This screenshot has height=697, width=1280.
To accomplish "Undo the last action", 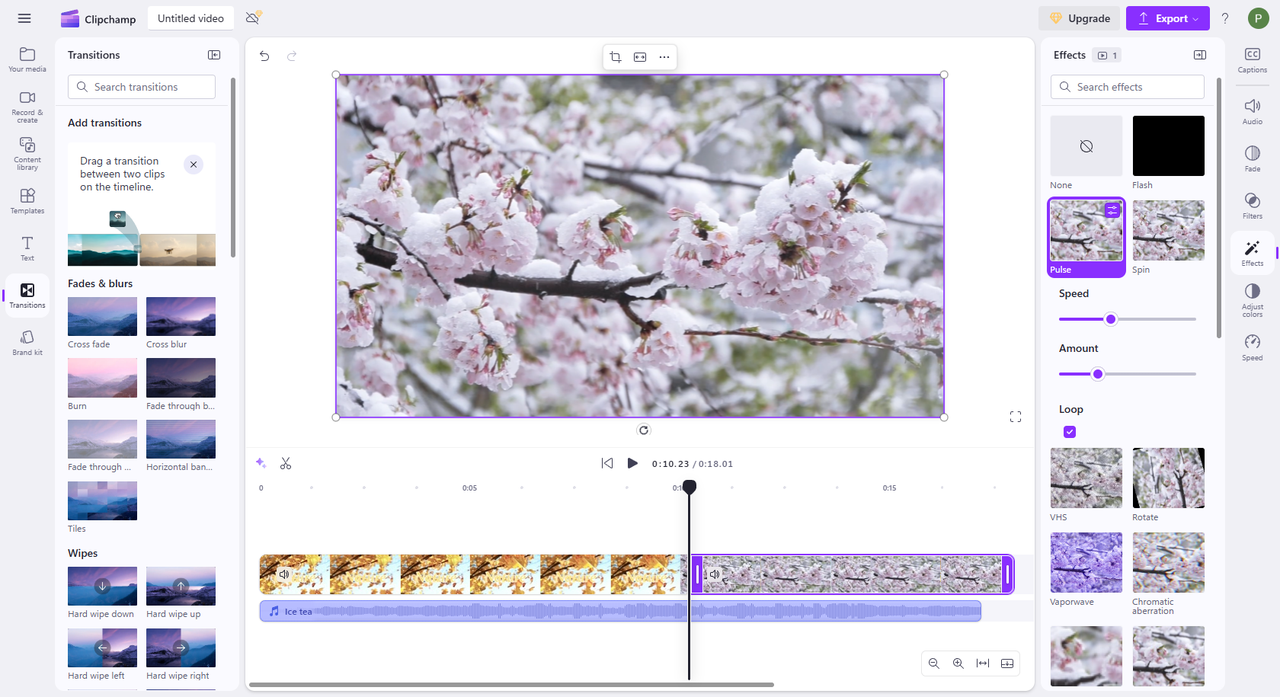I will [x=264, y=56].
